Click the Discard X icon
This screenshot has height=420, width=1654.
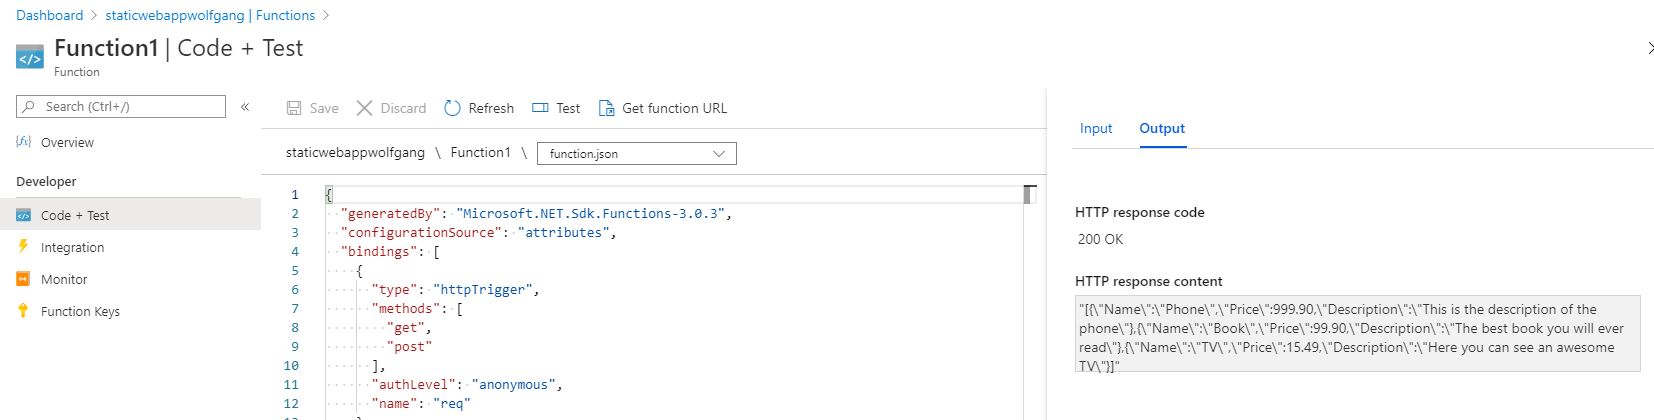(x=364, y=108)
